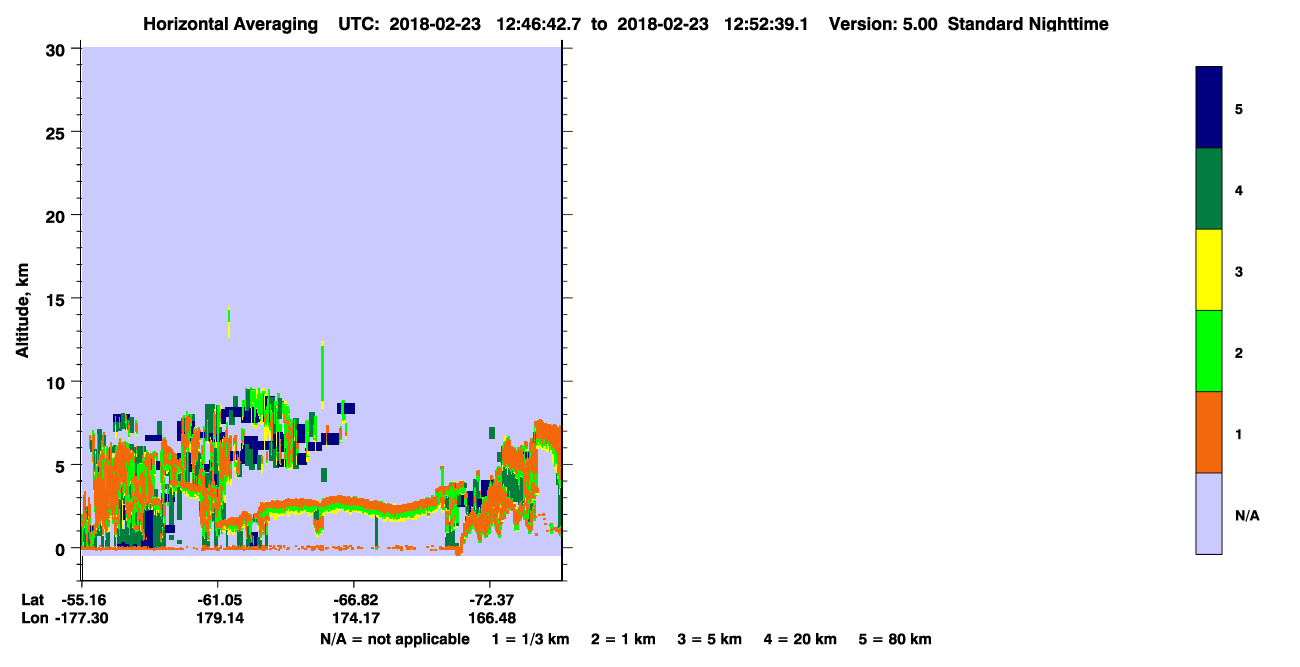Click the colorbar label 'N/A'
Screen dimensions: 1300x667
click(x=1247, y=516)
